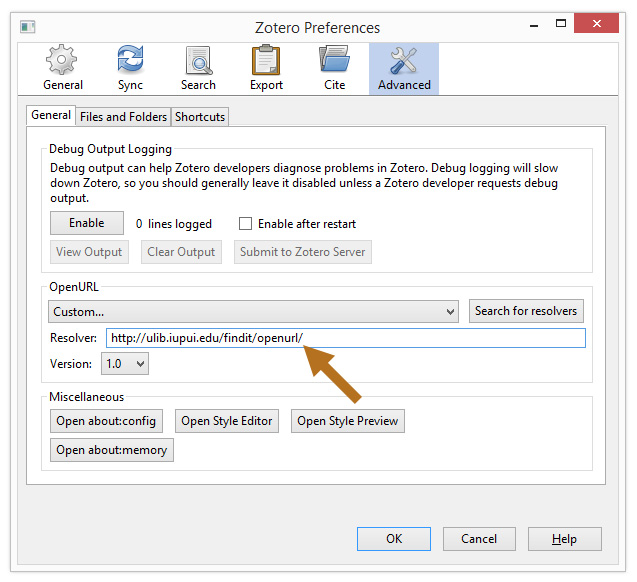Click Open Style Editor button
This screenshot has width=637, height=582.
click(227, 421)
